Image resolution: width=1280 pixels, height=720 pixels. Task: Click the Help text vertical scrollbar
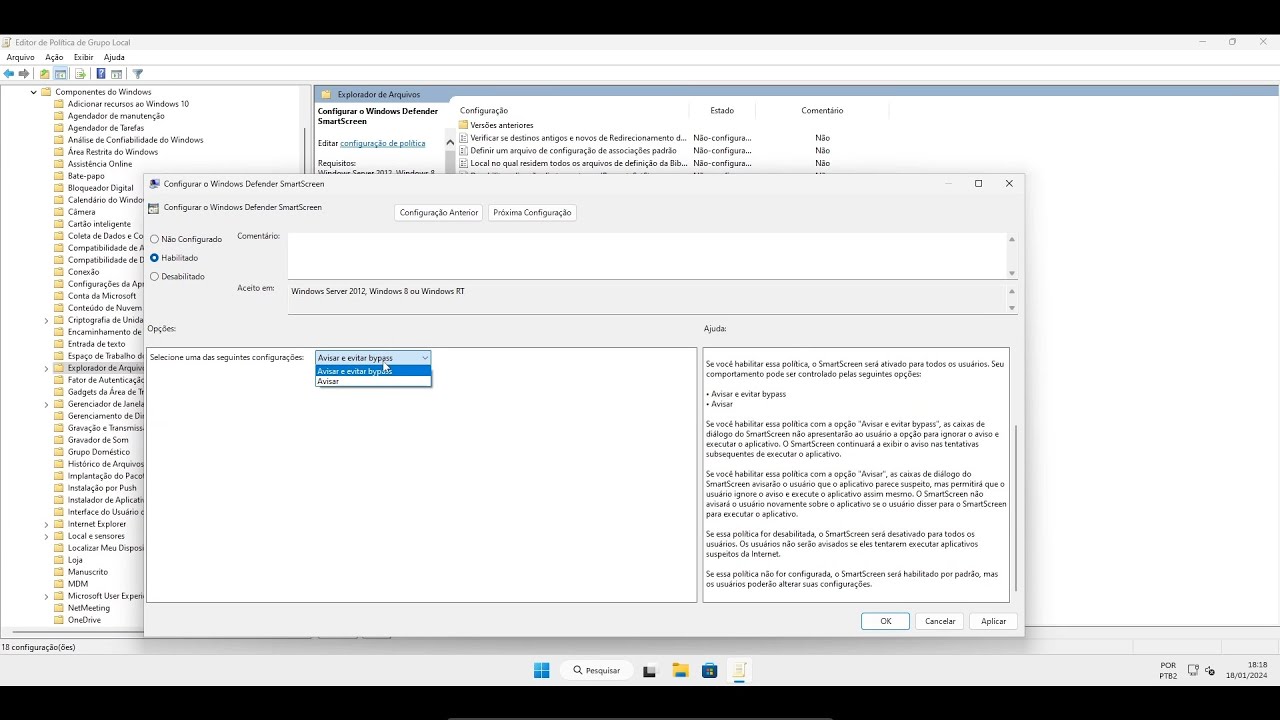tap(1015, 507)
